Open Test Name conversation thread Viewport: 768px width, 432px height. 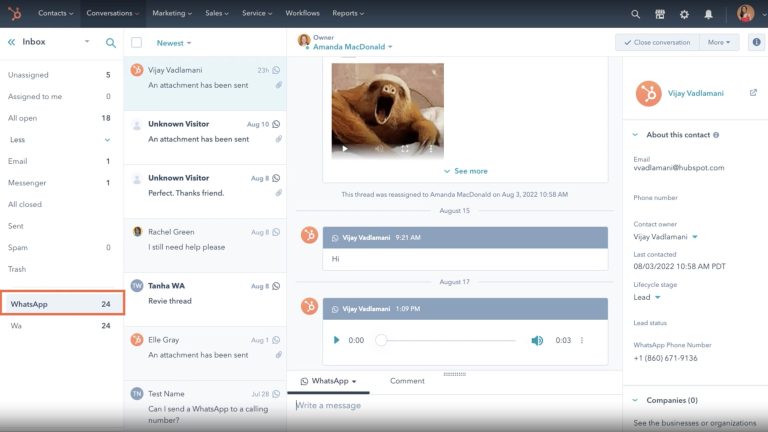(x=205, y=407)
